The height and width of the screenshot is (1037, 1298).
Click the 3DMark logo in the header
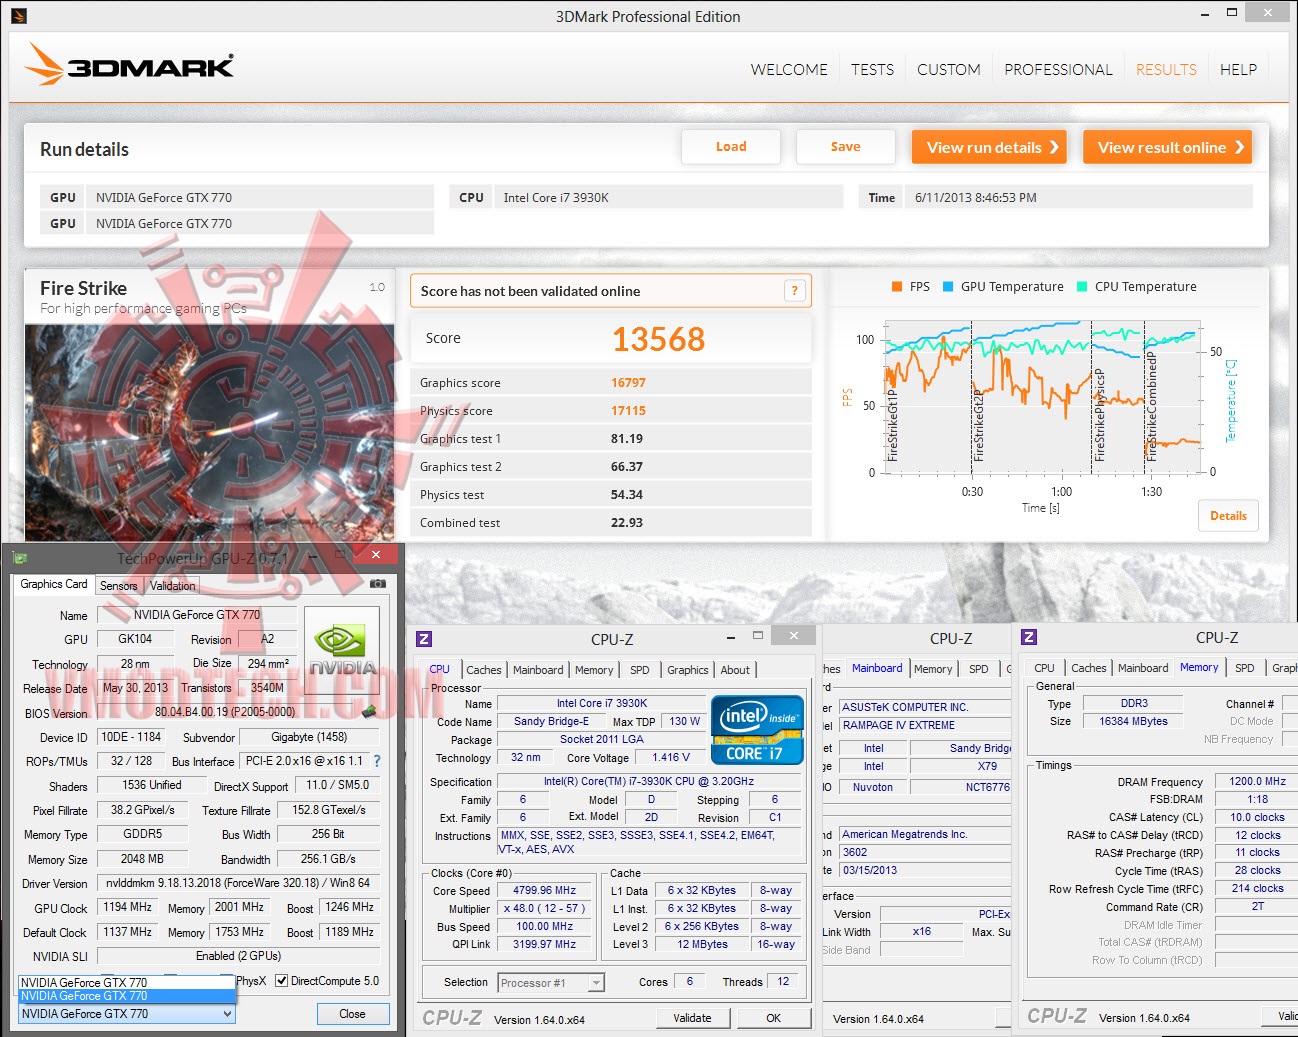(x=128, y=65)
